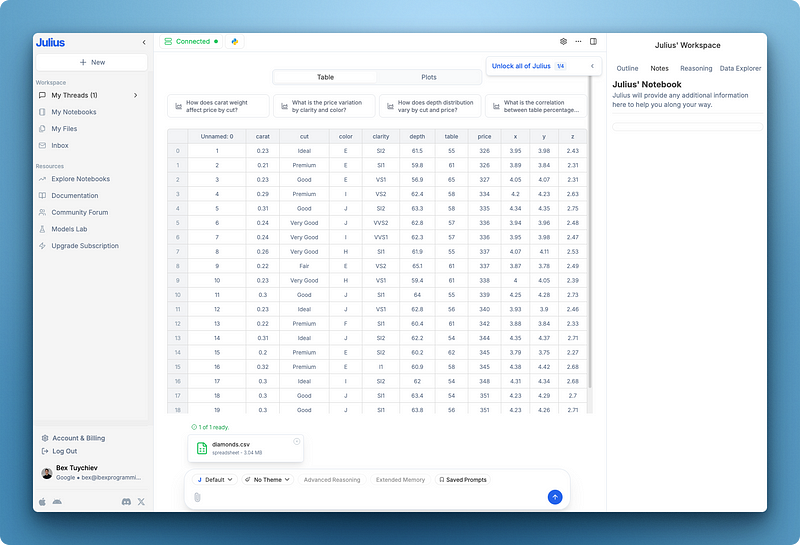Click Upgrade Subscription
The height and width of the screenshot is (545, 800).
point(85,246)
